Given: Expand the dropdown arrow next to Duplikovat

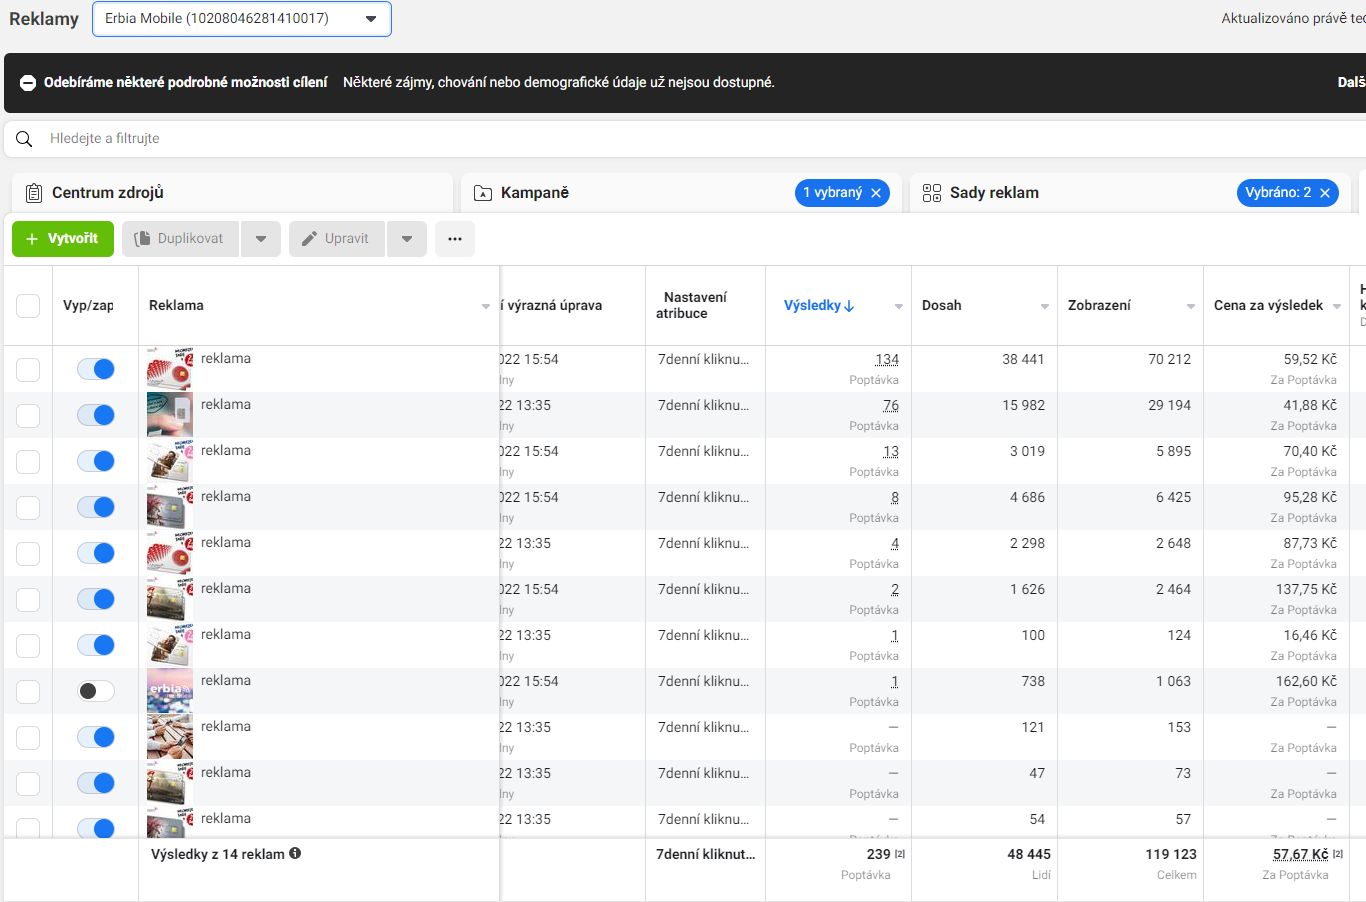Looking at the screenshot, I should point(261,239).
